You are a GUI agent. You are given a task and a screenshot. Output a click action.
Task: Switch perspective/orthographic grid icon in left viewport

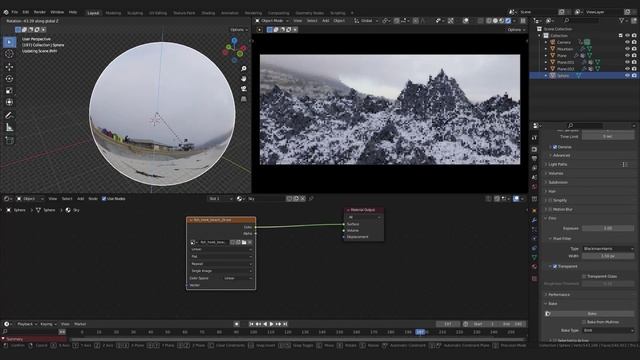tap(244, 99)
